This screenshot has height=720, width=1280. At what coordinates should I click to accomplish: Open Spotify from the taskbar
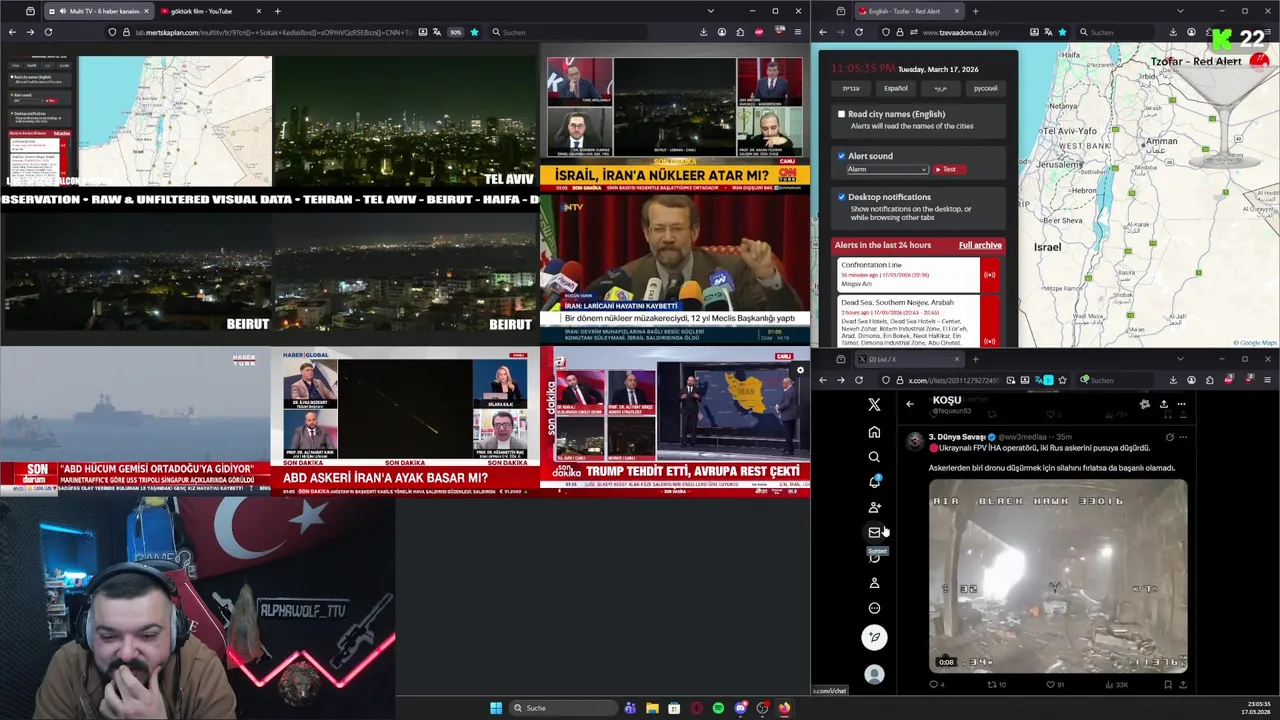pyautogui.click(x=718, y=708)
